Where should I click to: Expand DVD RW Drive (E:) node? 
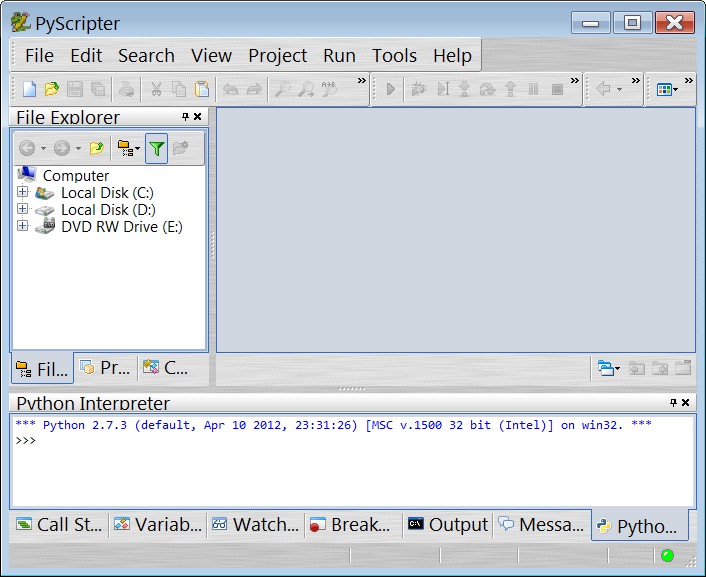tap(22, 226)
